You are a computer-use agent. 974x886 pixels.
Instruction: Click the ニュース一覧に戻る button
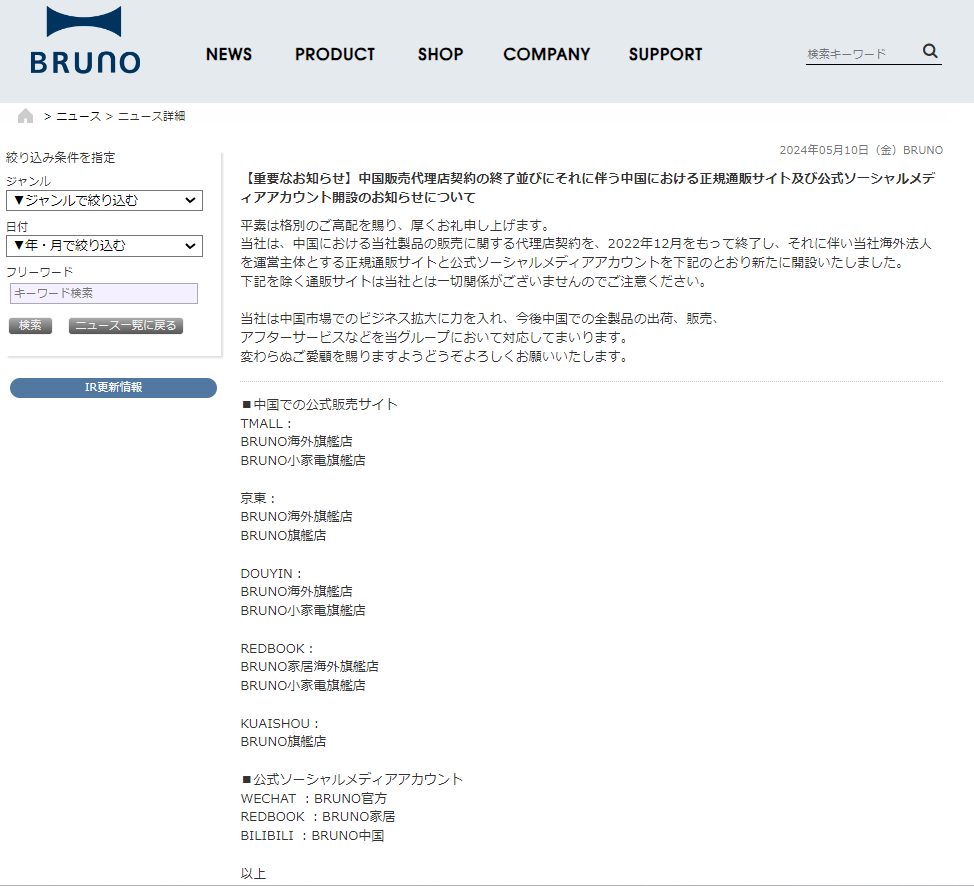126,326
